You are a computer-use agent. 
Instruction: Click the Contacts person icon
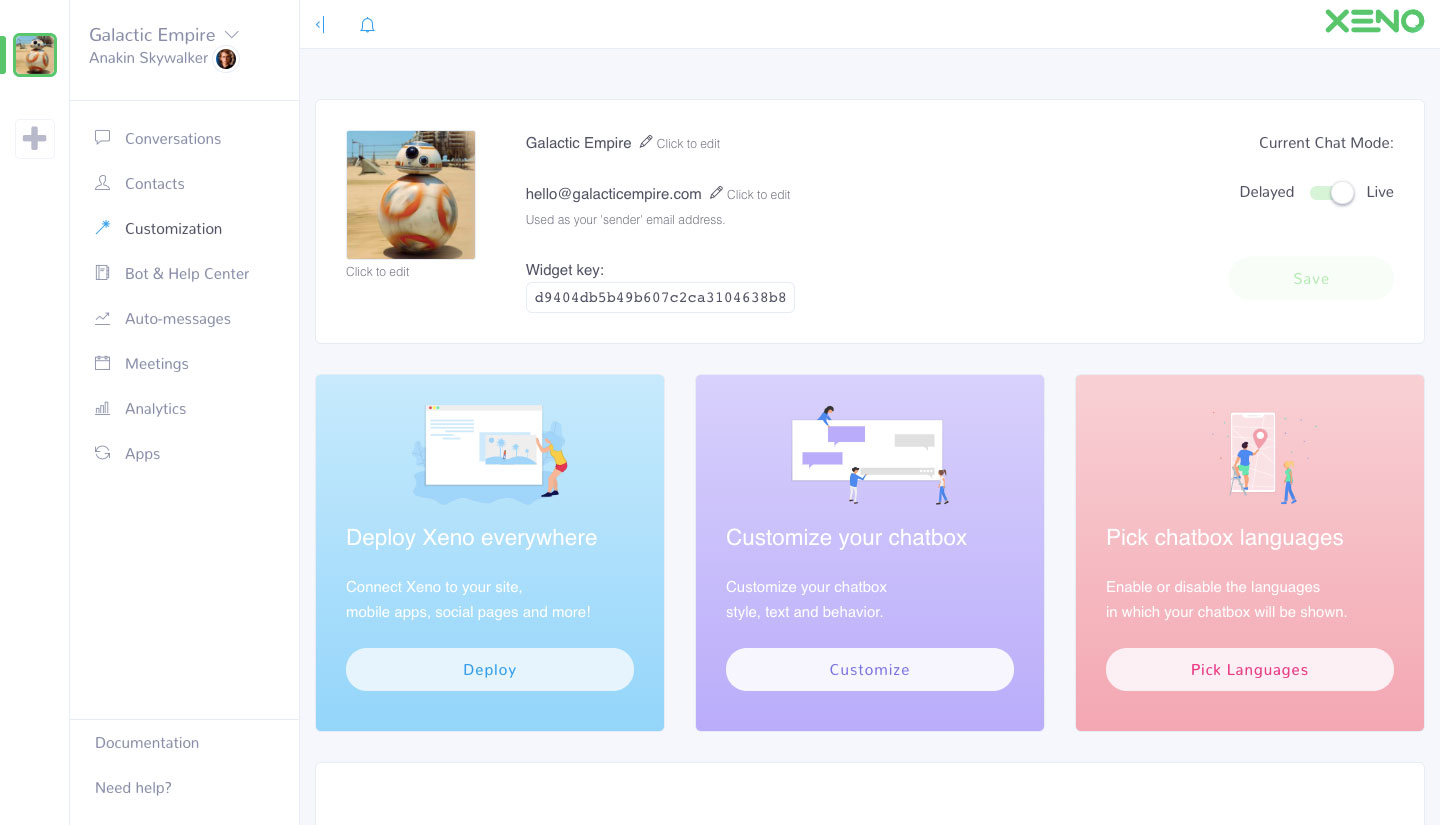tap(102, 183)
